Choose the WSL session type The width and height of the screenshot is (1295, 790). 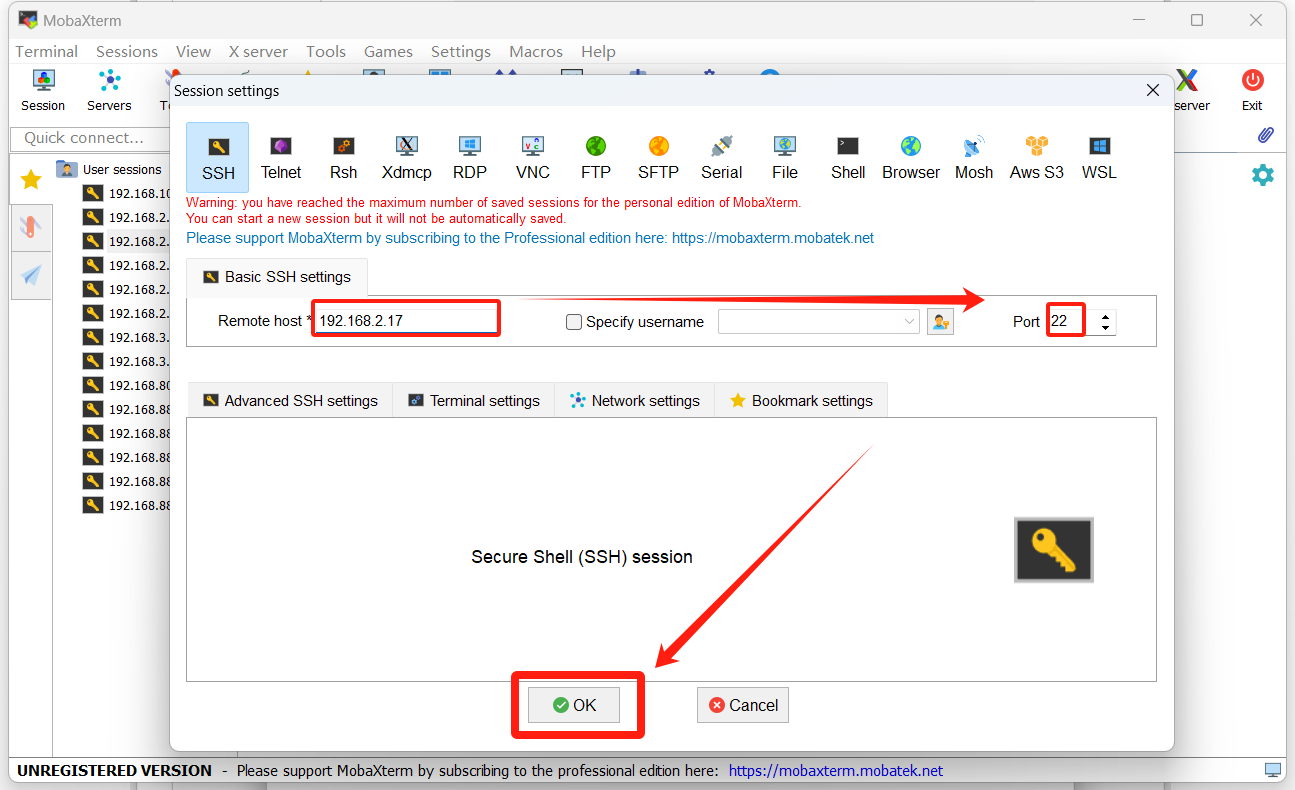click(x=1099, y=157)
